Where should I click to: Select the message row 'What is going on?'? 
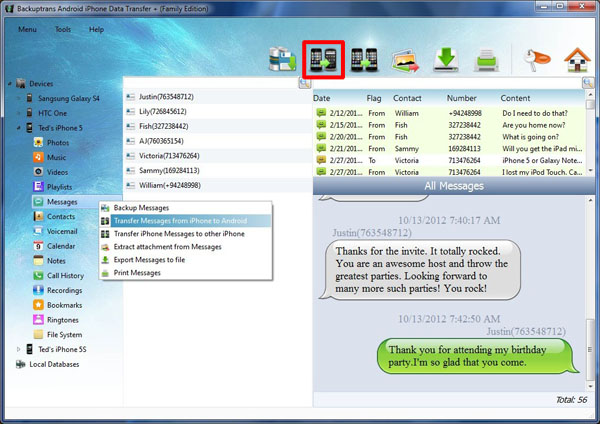pyautogui.click(x=449, y=137)
